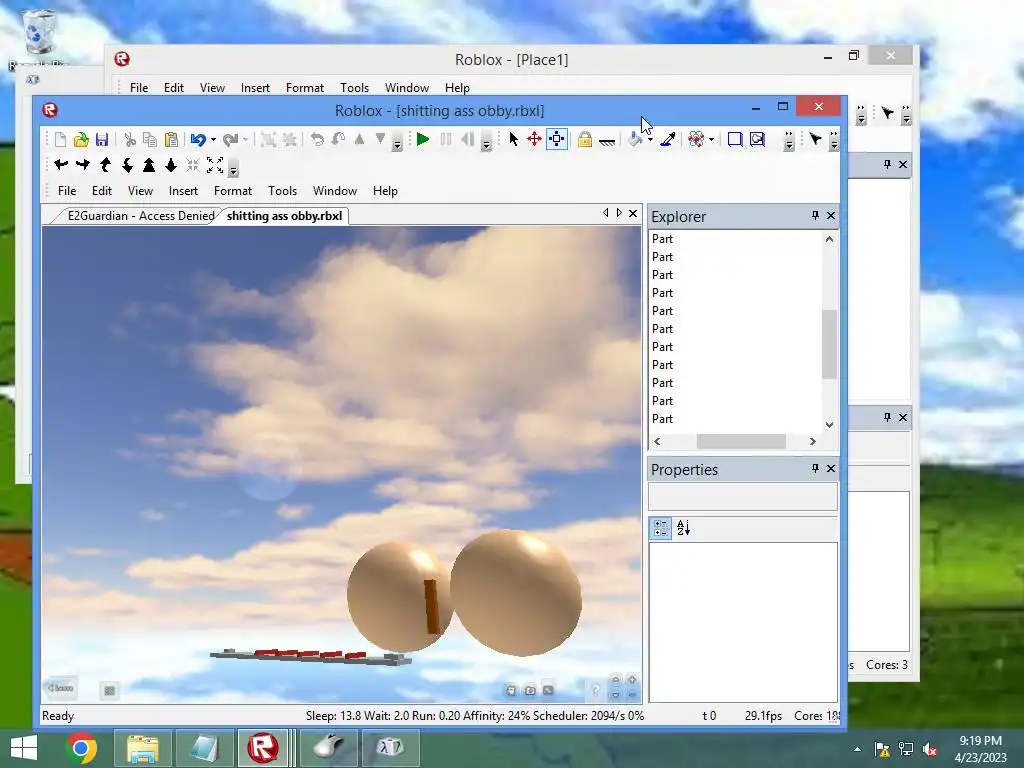Open the Undo history dropdown arrow
This screenshot has width=1024, height=768.
[213, 139]
